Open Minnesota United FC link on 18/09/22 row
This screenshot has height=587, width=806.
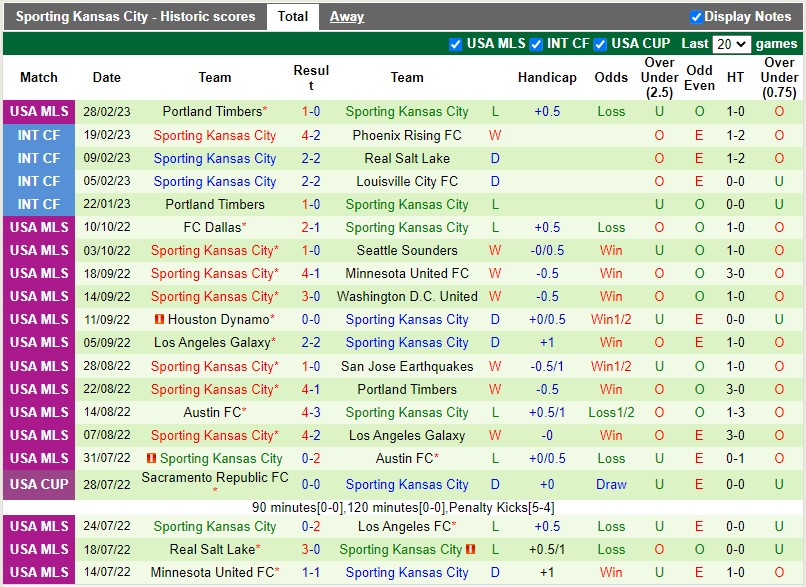click(407, 273)
